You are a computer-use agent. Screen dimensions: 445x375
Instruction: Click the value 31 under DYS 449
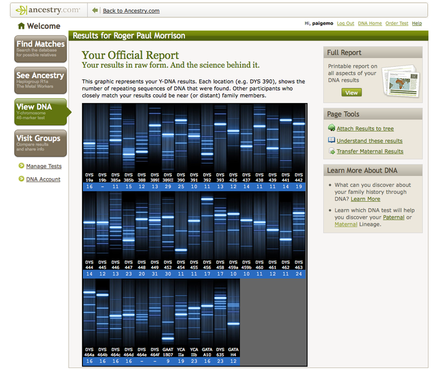click(155, 274)
